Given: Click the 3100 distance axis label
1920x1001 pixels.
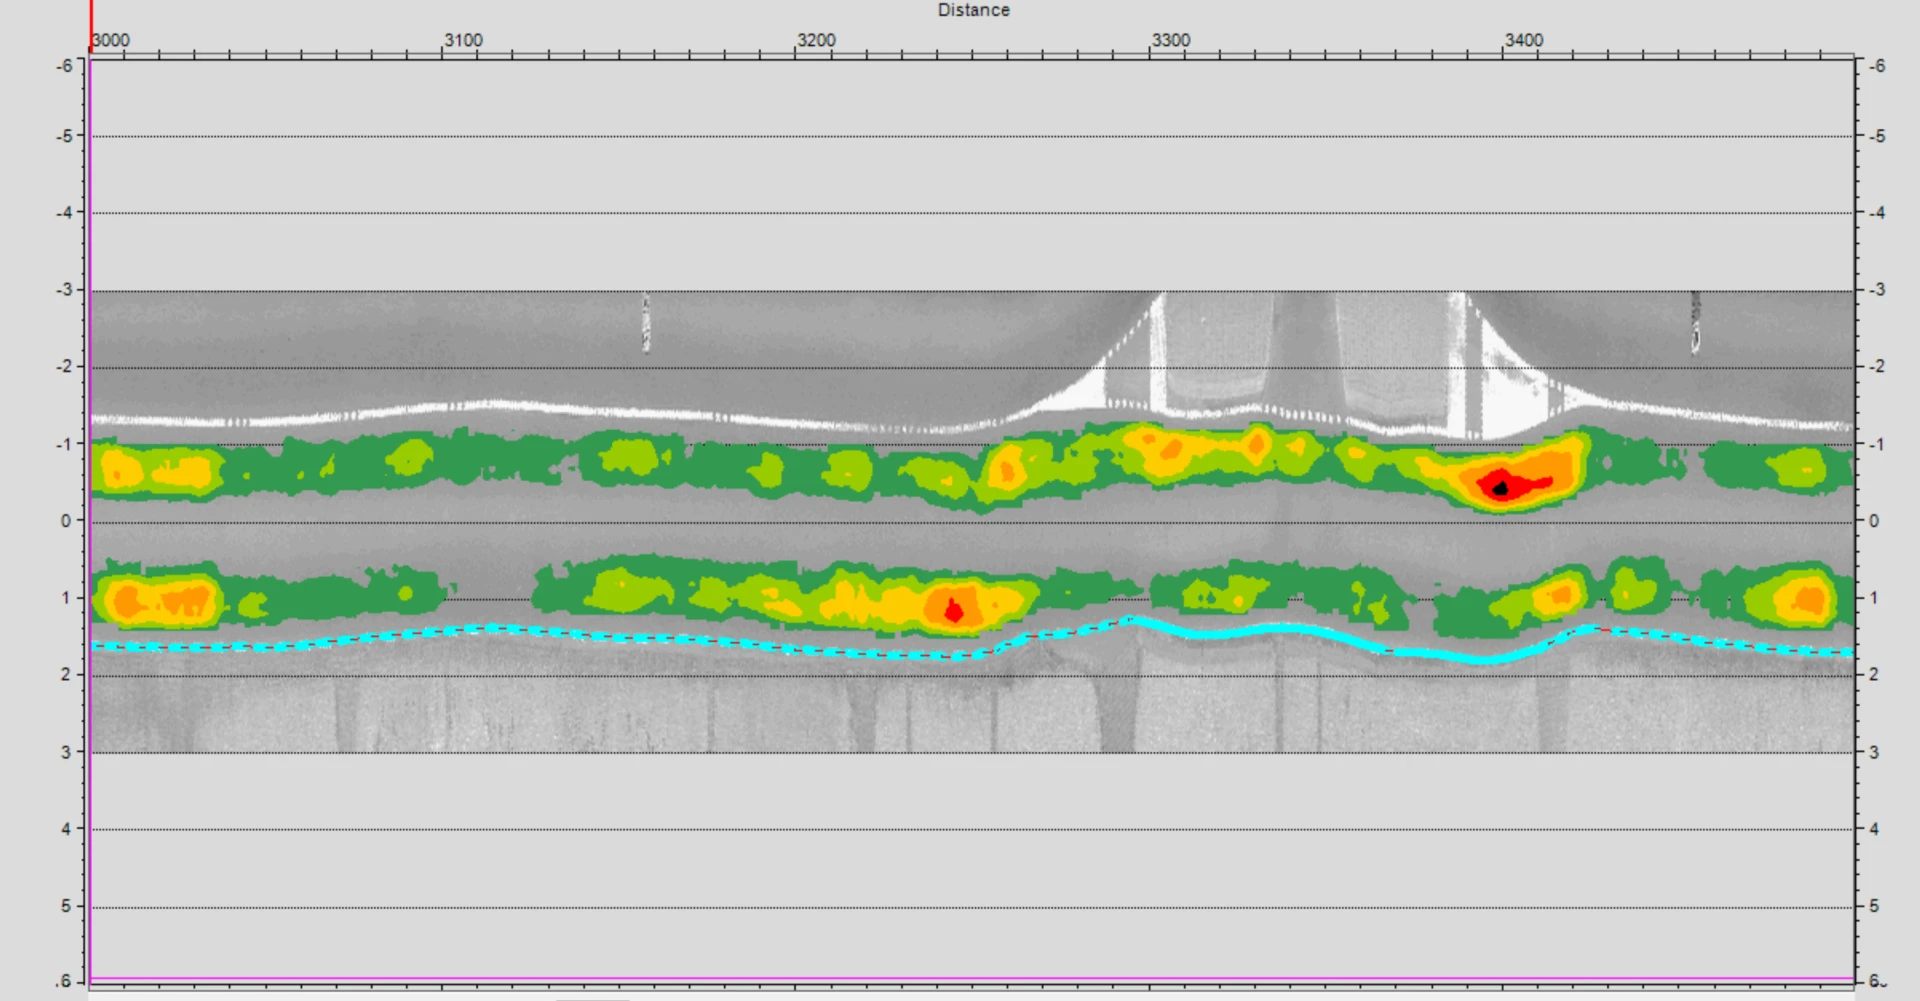Looking at the screenshot, I should point(463,40).
